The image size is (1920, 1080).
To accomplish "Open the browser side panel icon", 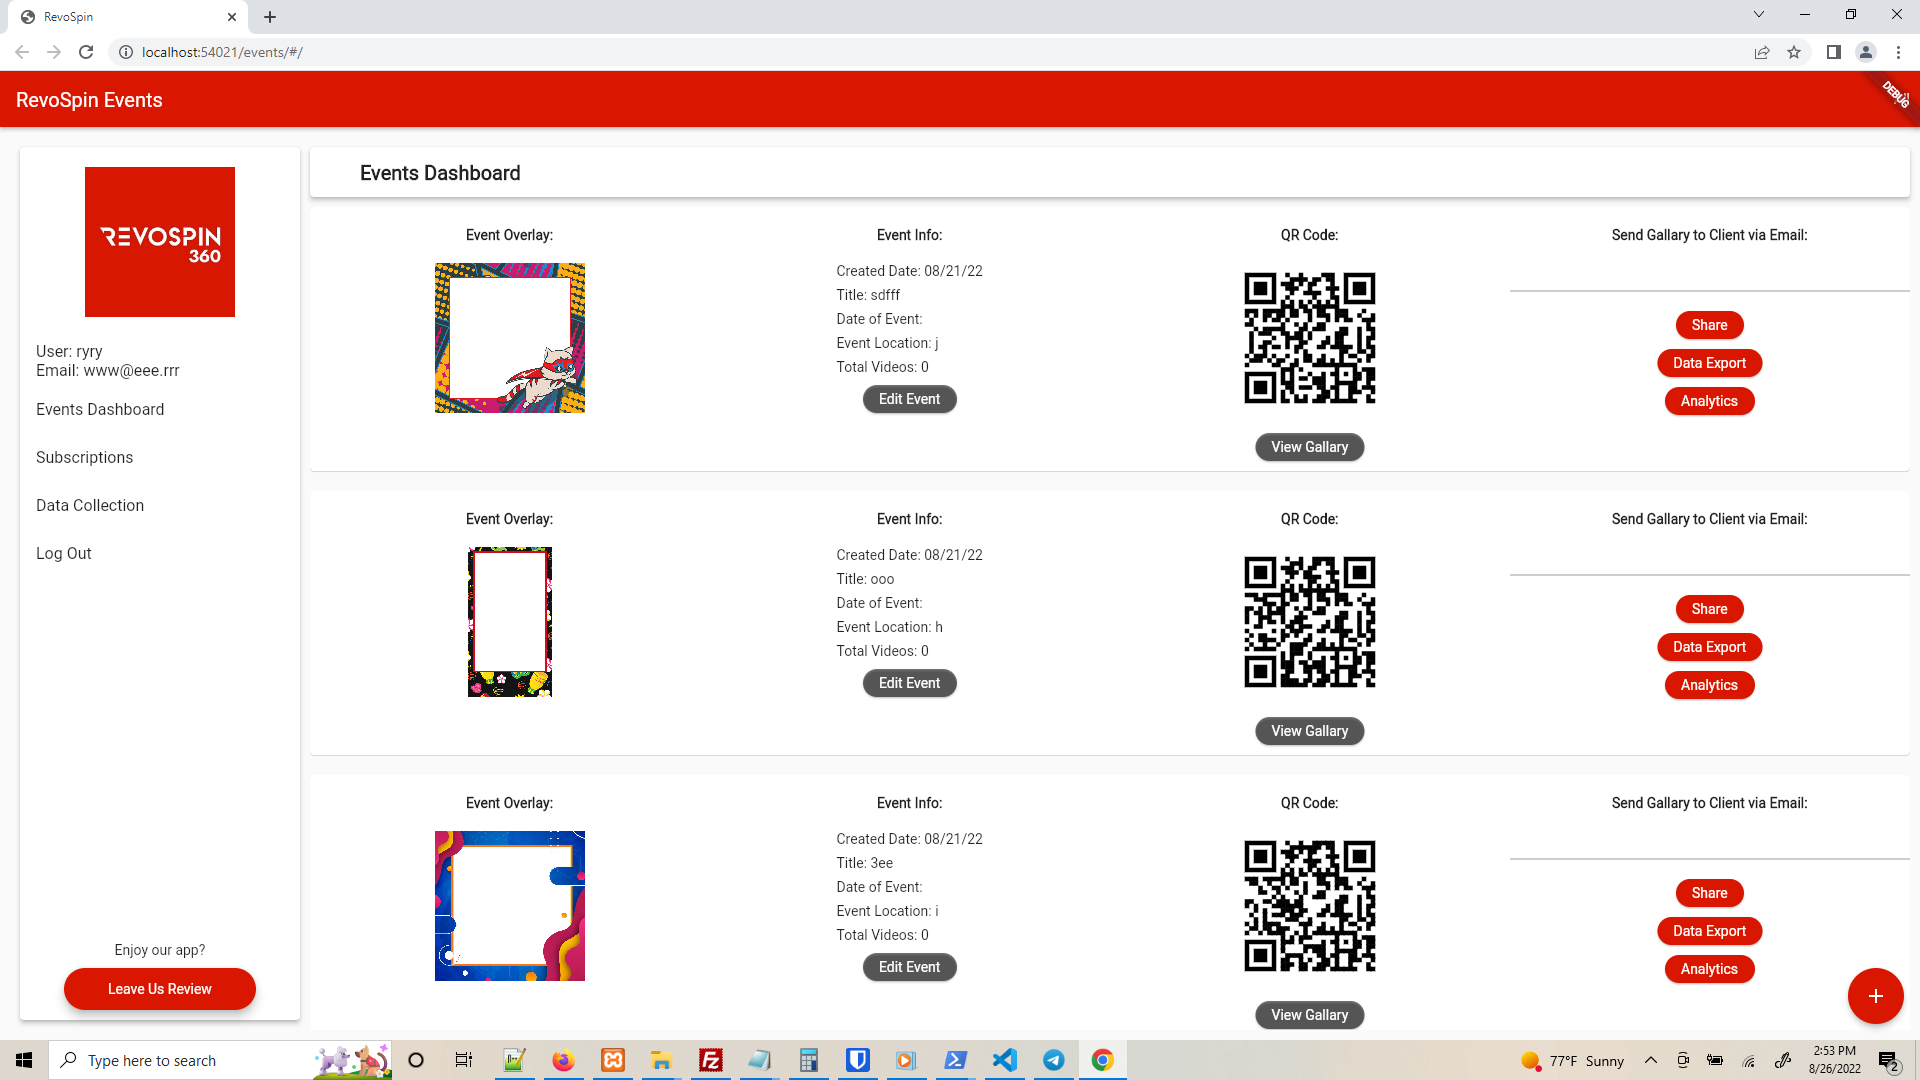I will 1833,52.
